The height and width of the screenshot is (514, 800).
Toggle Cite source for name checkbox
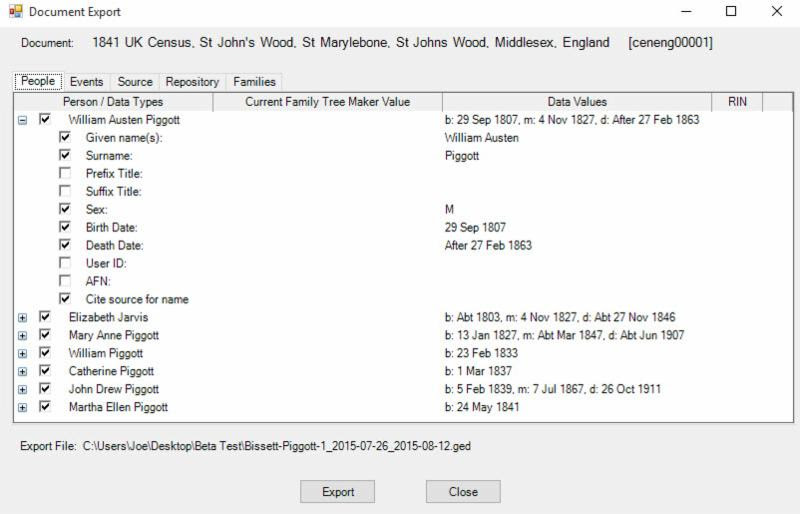(x=65, y=299)
